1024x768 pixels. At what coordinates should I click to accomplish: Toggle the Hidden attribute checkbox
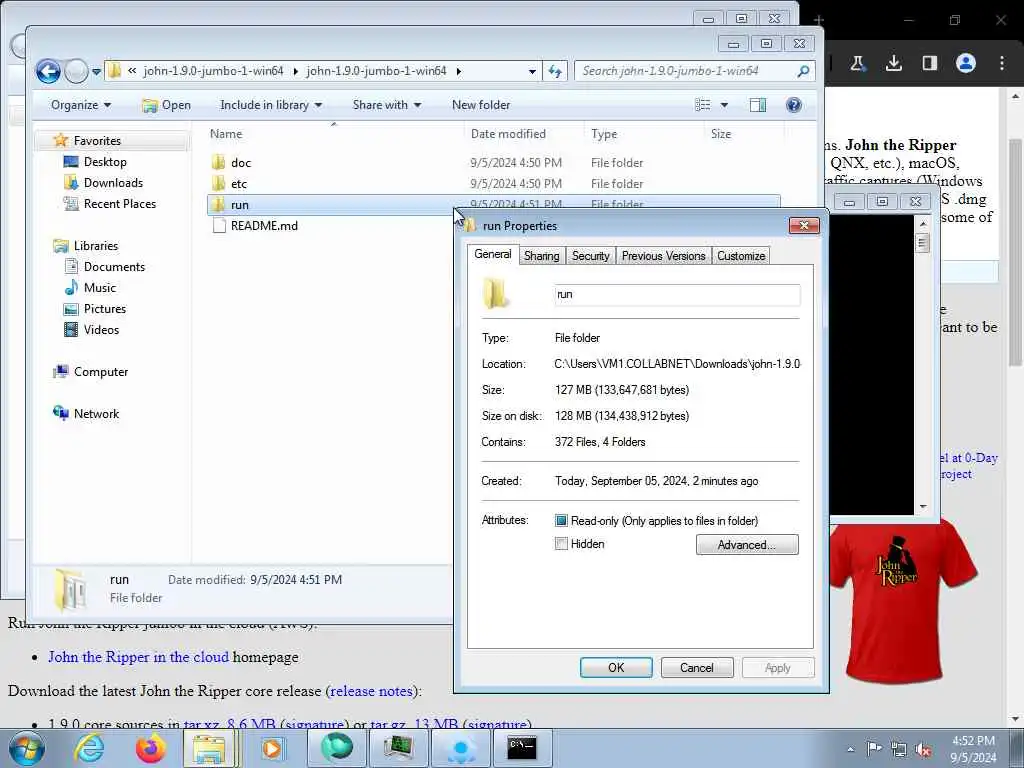[561, 543]
